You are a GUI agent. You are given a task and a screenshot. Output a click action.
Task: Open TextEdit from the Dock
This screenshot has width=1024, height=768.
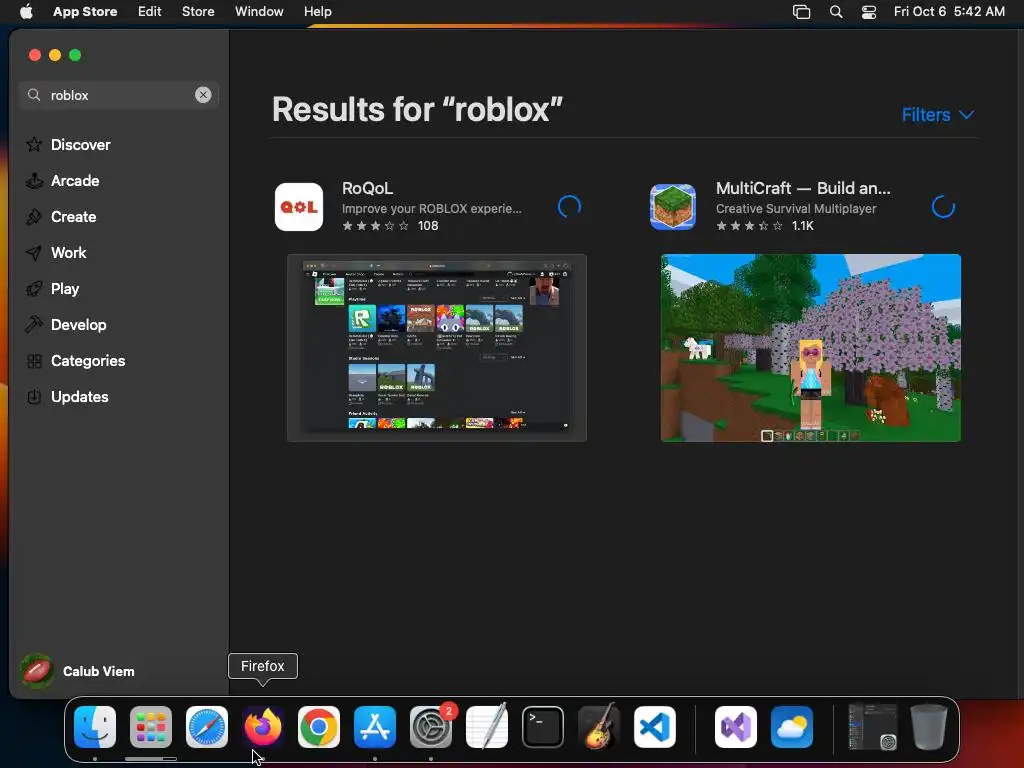[487, 727]
